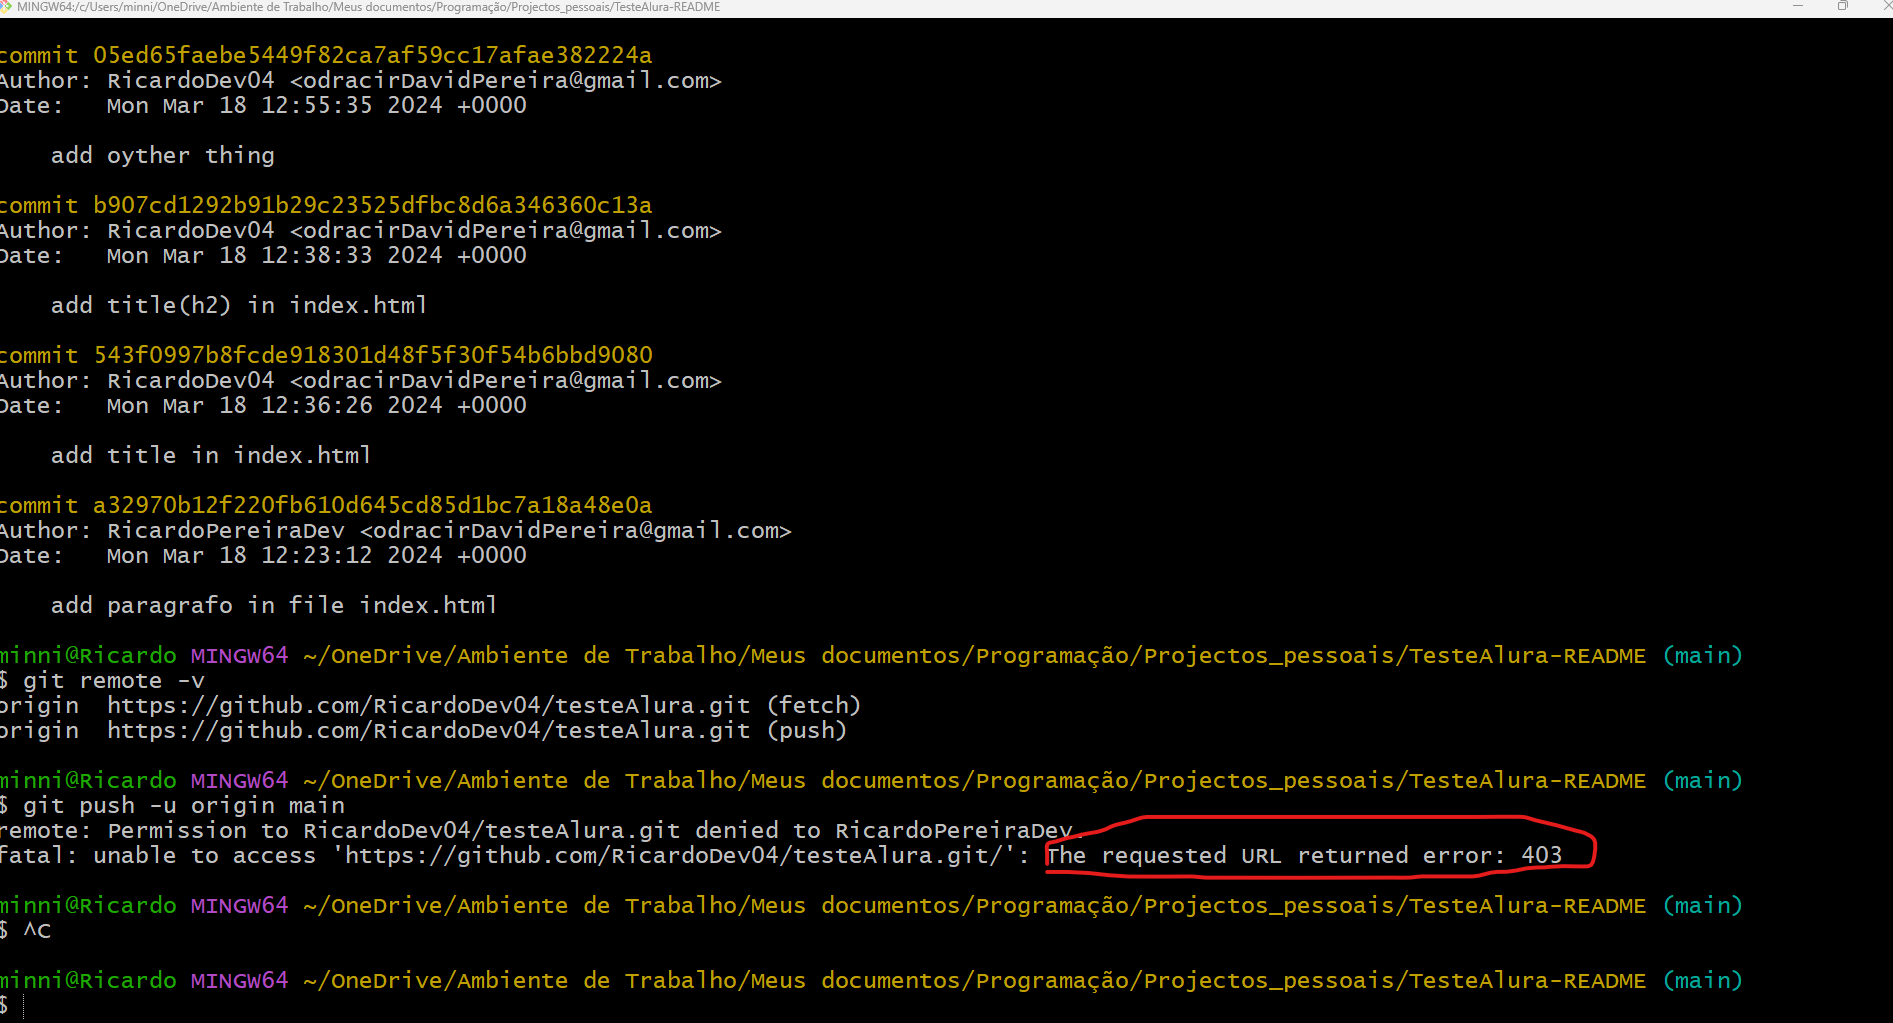Restore down the MINGW64 terminal window
Image resolution: width=1893 pixels, height=1023 pixels.
pyautogui.click(x=1843, y=6)
